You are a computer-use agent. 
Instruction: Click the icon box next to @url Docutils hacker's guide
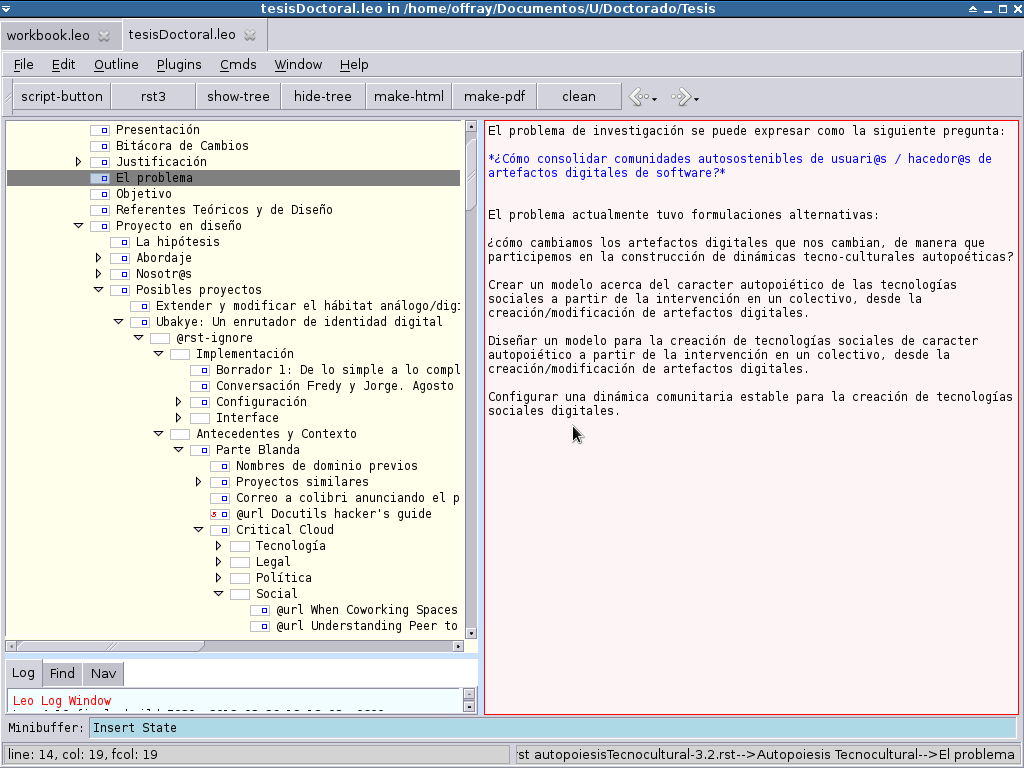pyautogui.click(x=219, y=514)
